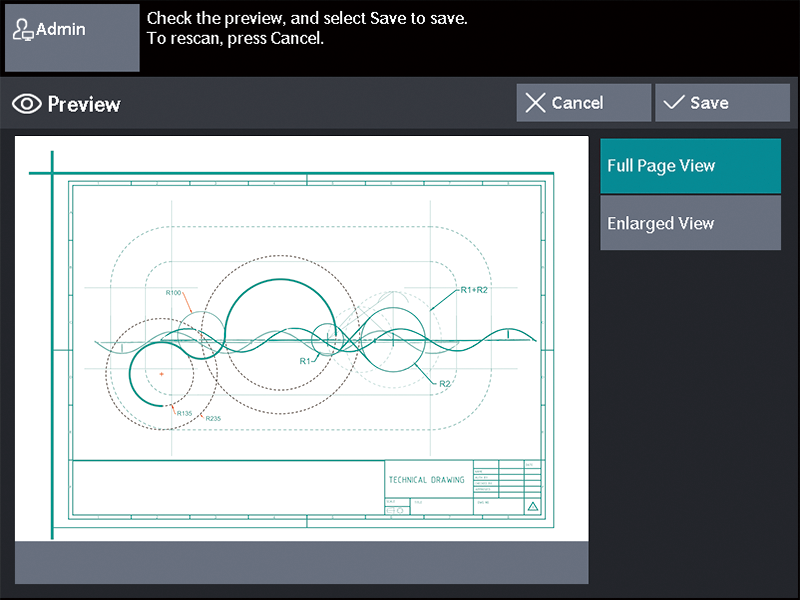Image resolution: width=800 pixels, height=600 pixels.
Task: Click the R1+R2 label in the drawing
Action: click(x=473, y=290)
